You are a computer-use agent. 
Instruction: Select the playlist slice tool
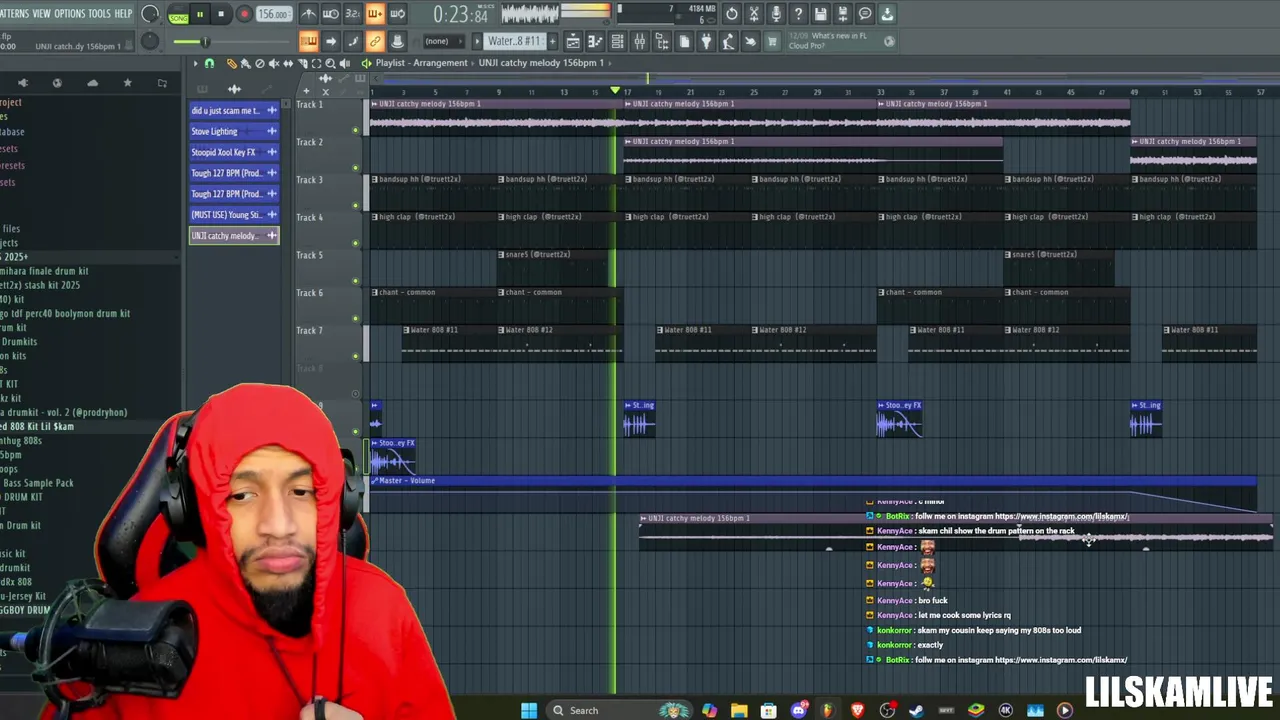tap(302, 63)
